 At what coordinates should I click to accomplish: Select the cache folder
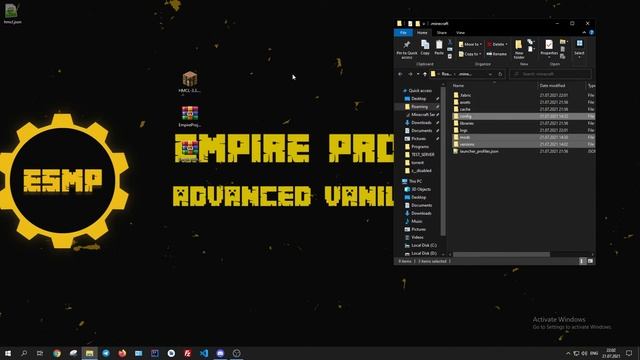point(524,109)
